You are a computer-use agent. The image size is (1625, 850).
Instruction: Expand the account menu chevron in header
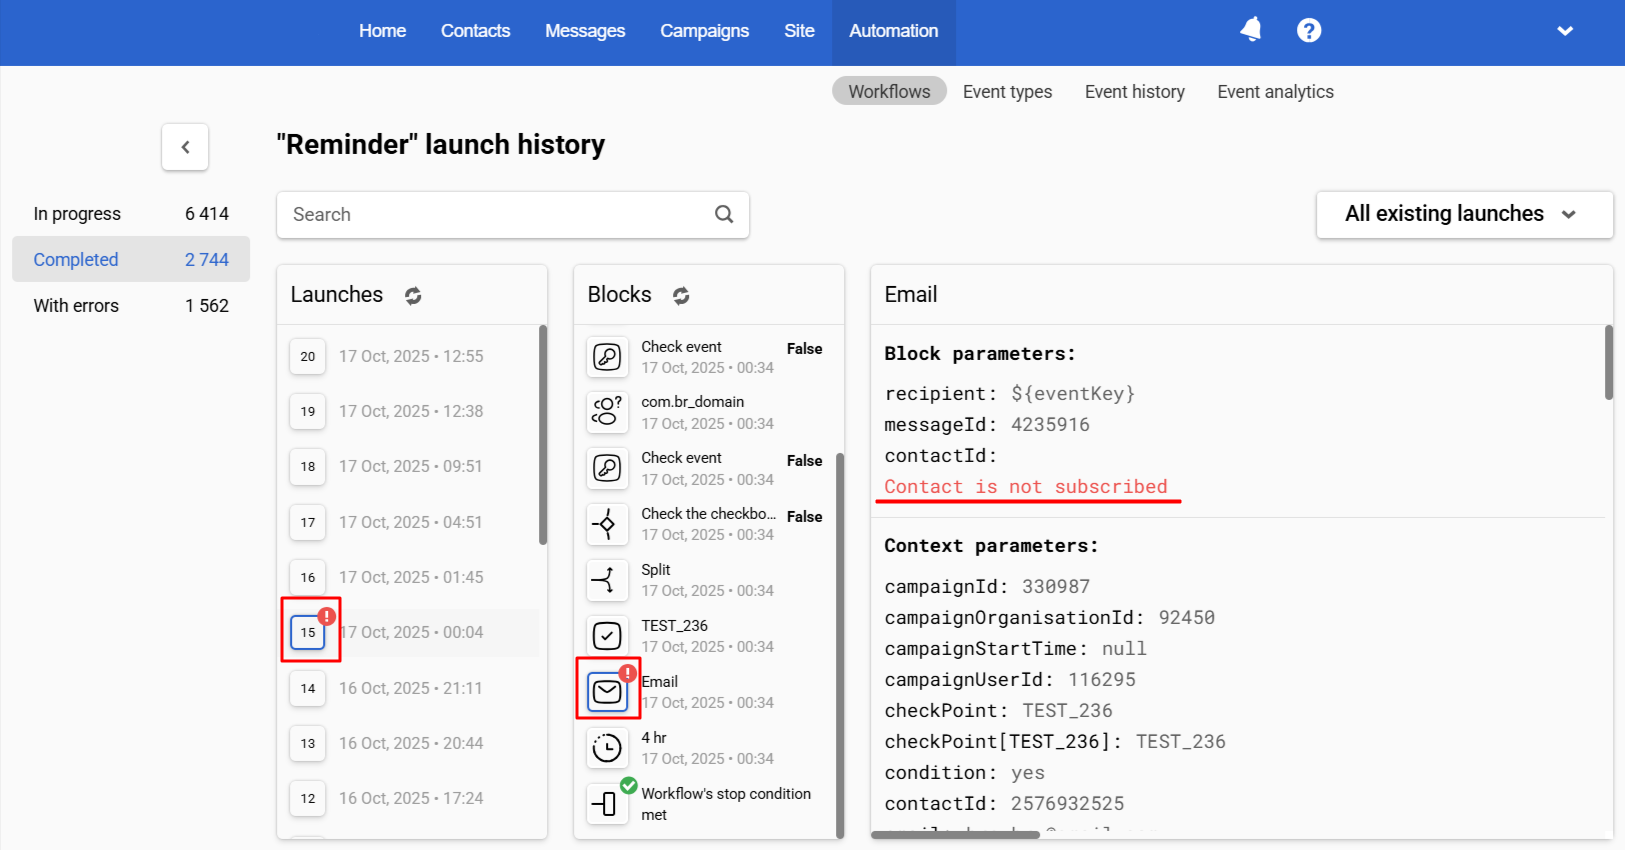click(x=1565, y=31)
